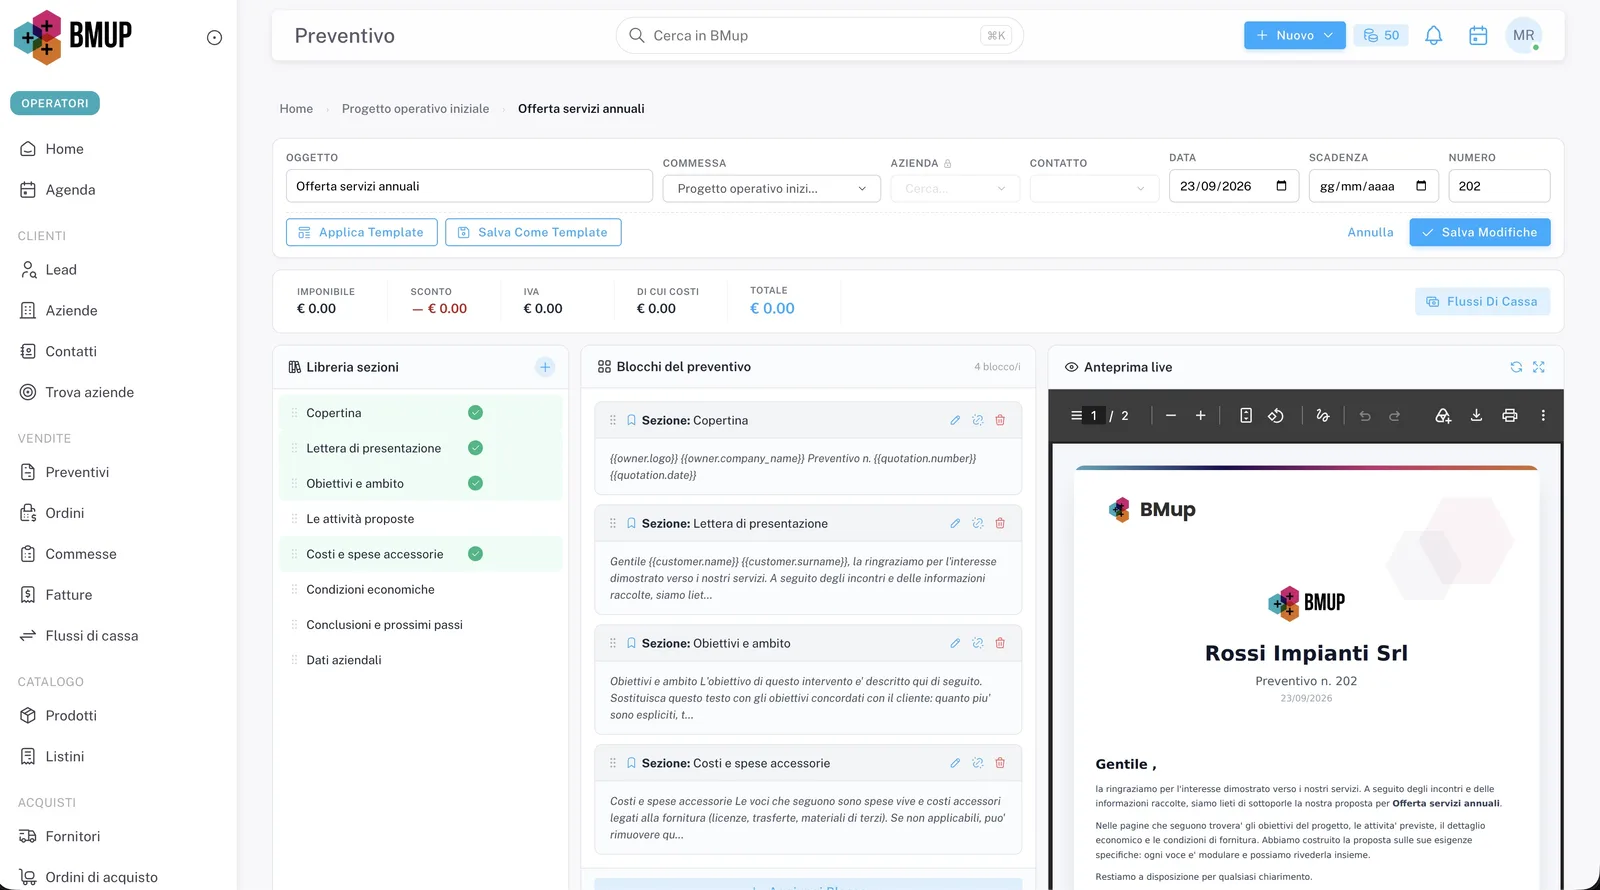
Task: Zoom out the PDF preview
Action: tap(1171, 415)
